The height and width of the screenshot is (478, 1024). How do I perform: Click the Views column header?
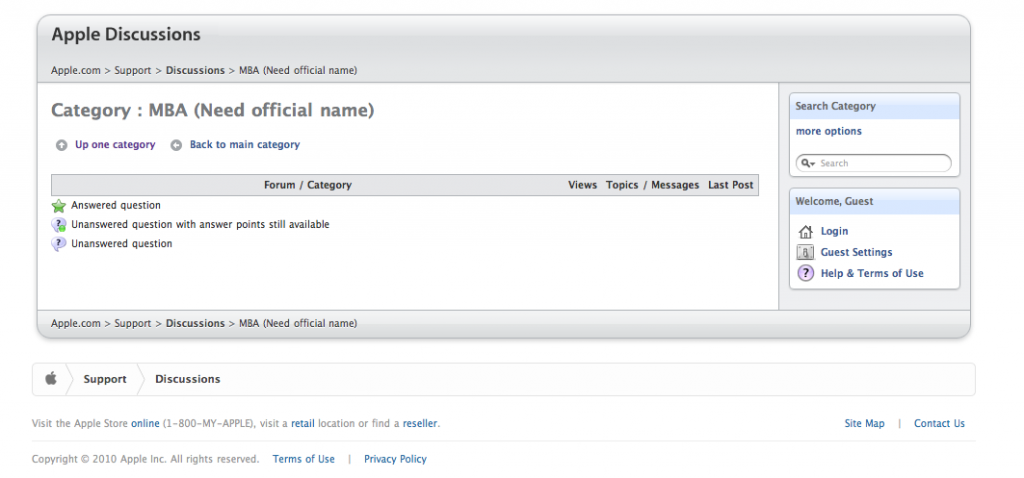click(583, 185)
